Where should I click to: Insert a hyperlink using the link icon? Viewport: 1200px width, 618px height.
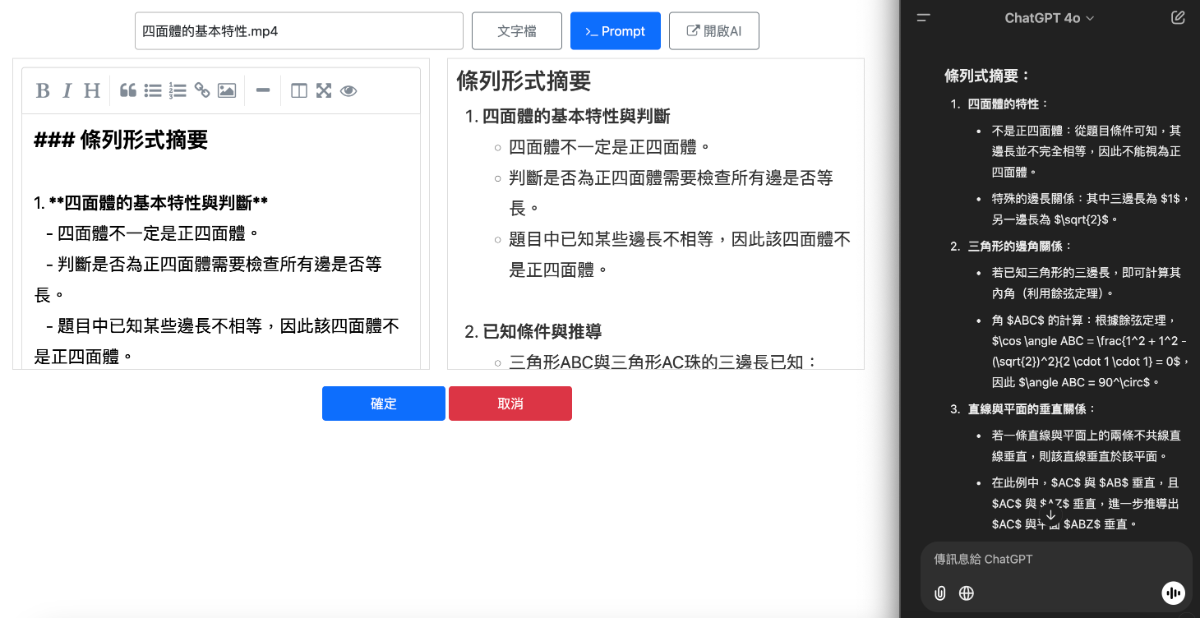click(x=202, y=91)
